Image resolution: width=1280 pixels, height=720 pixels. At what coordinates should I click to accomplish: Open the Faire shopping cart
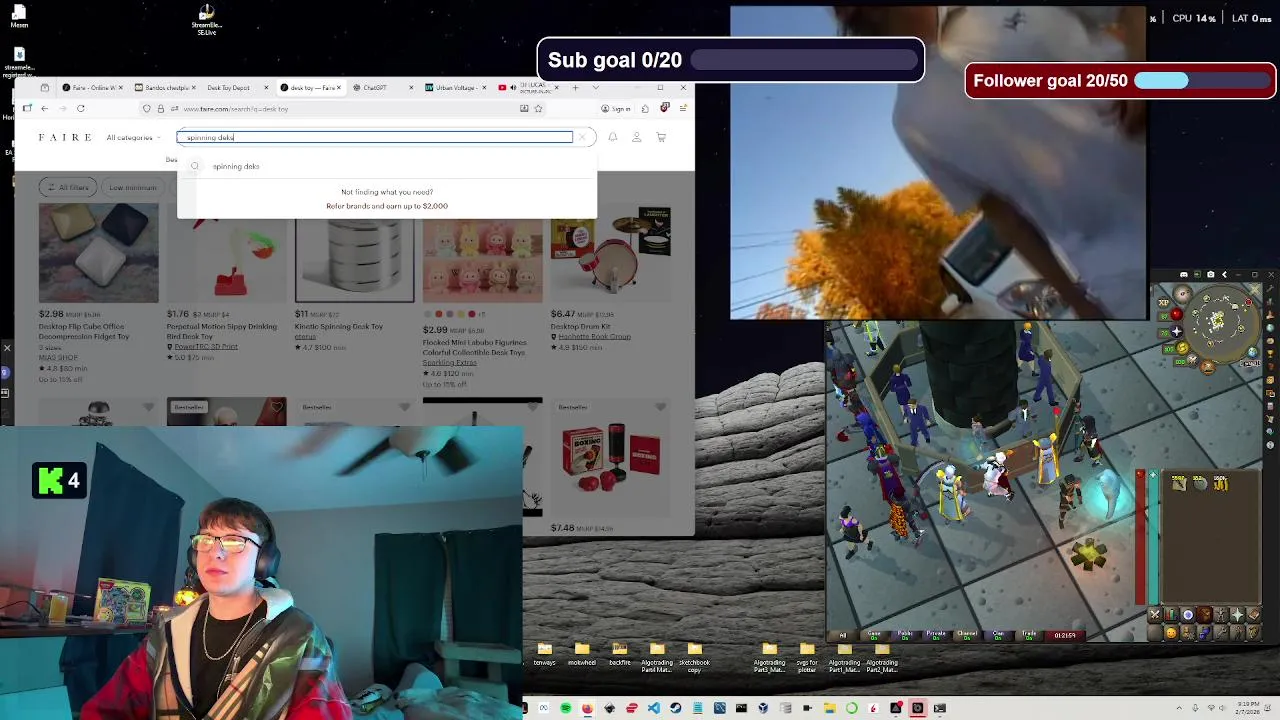pos(661,137)
